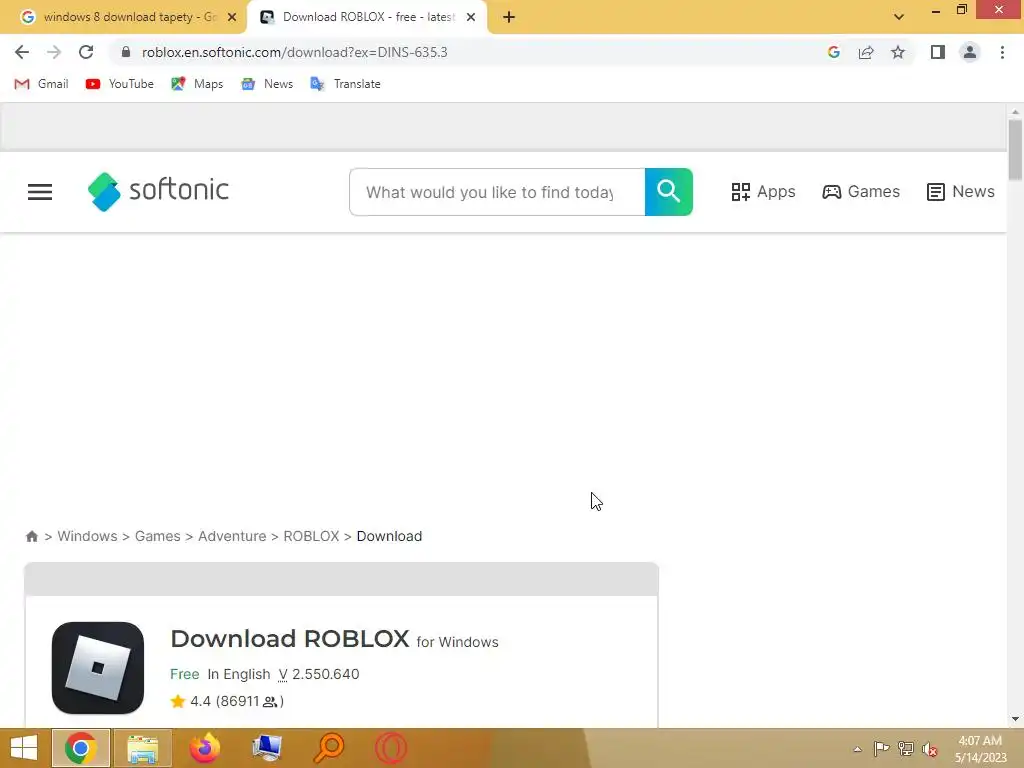The image size is (1024, 768).
Task: Launch Firefox from the taskbar
Action: (204, 748)
